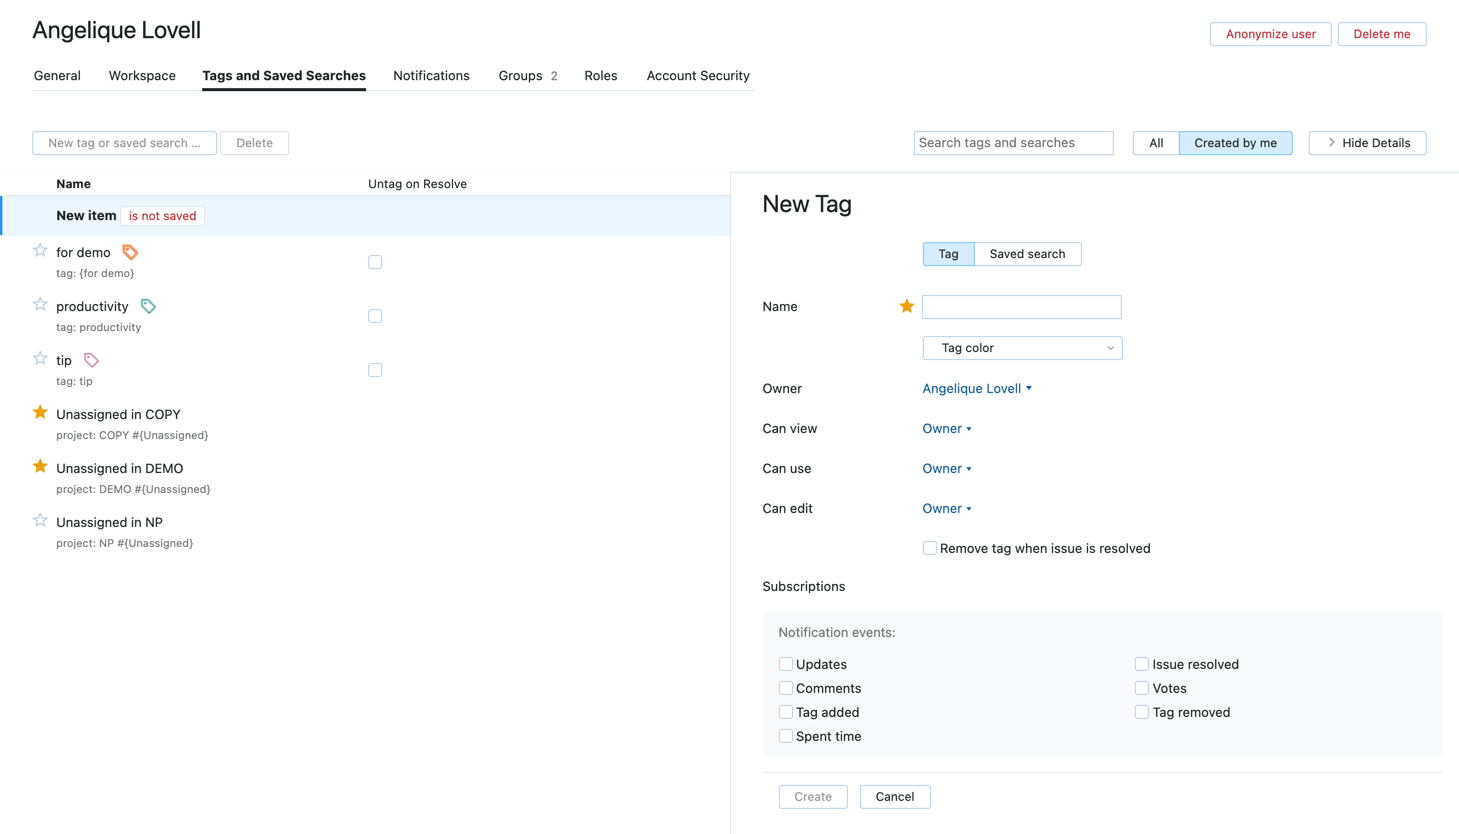The image size is (1459, 834).
Task: Unstar the "Unassigned in COPY" saved search
Action: tap(40, 410)
